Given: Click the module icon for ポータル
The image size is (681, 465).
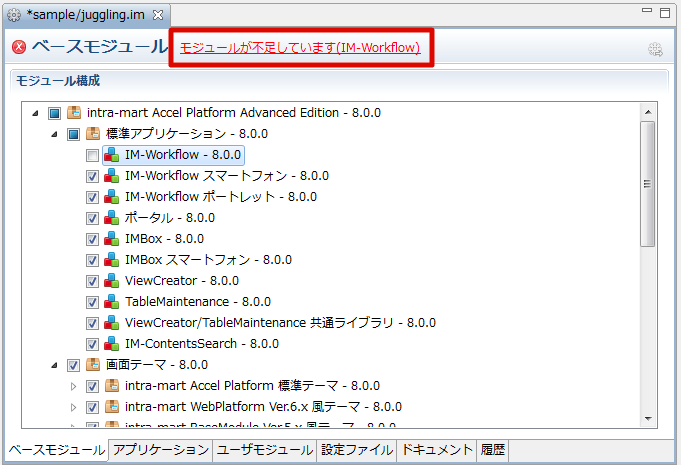Looking at the screenshot, I should (x=112, y=218).
